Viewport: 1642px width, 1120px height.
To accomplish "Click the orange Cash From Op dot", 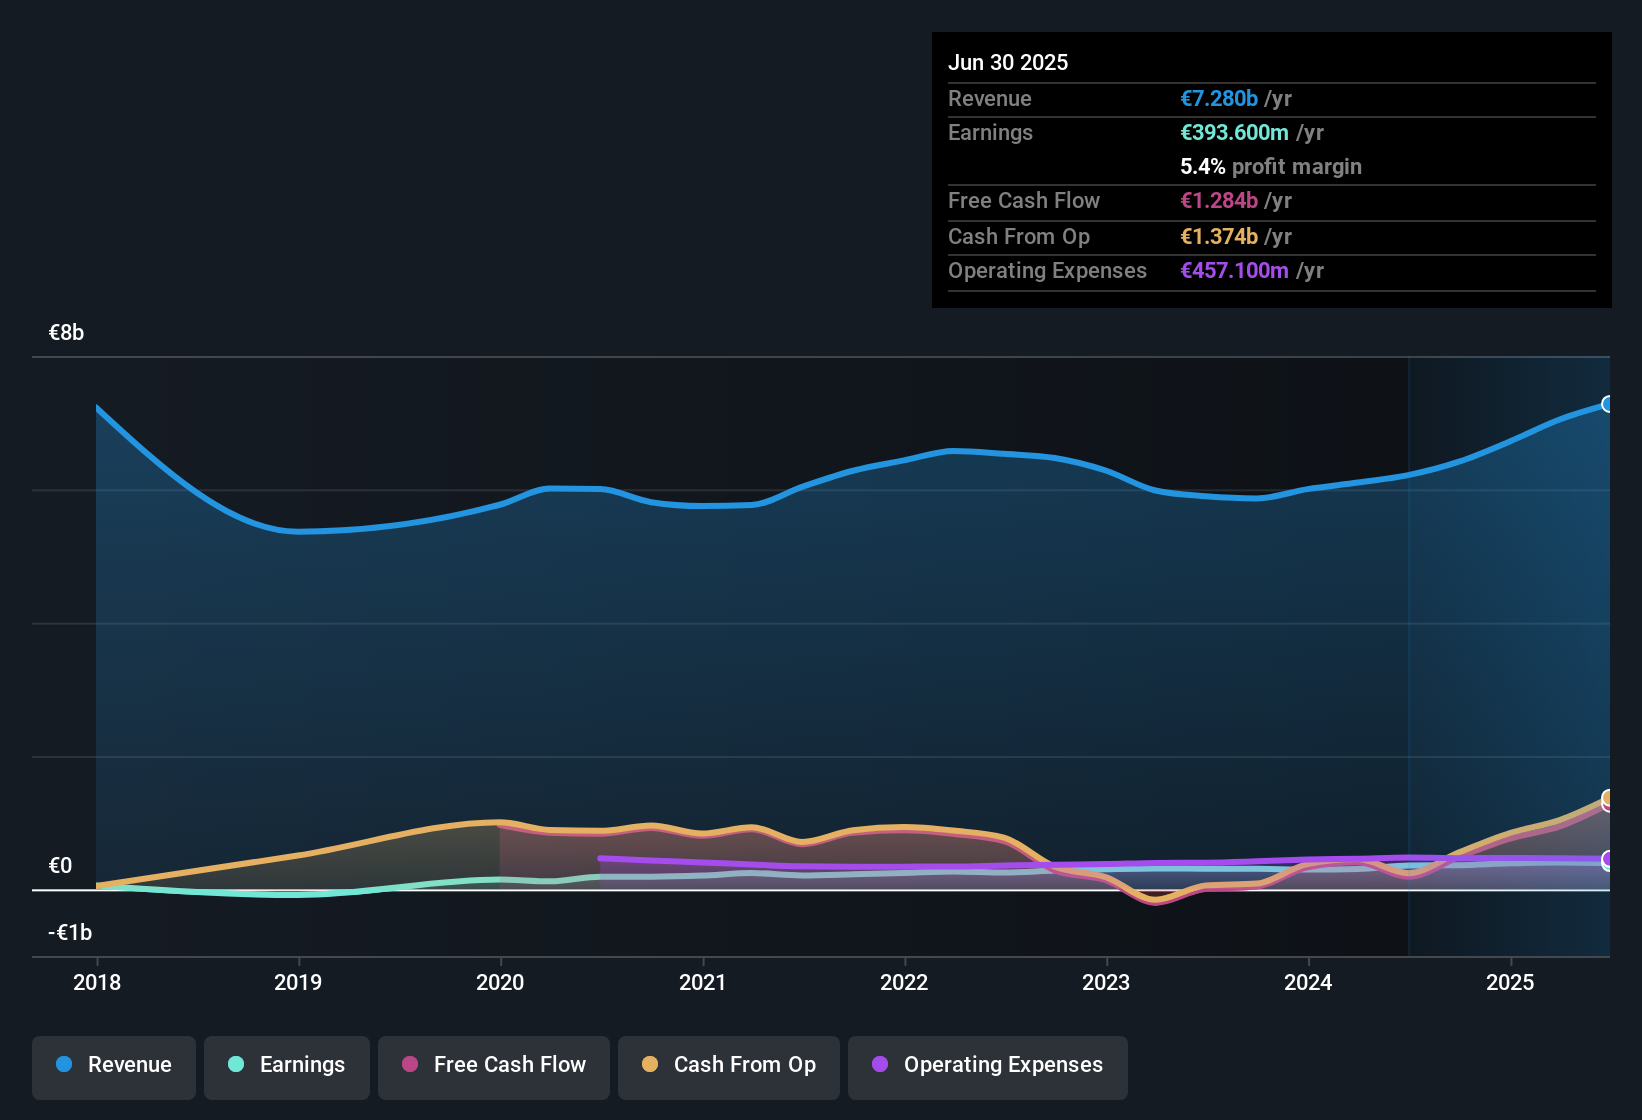I will tap(650, 1064).
